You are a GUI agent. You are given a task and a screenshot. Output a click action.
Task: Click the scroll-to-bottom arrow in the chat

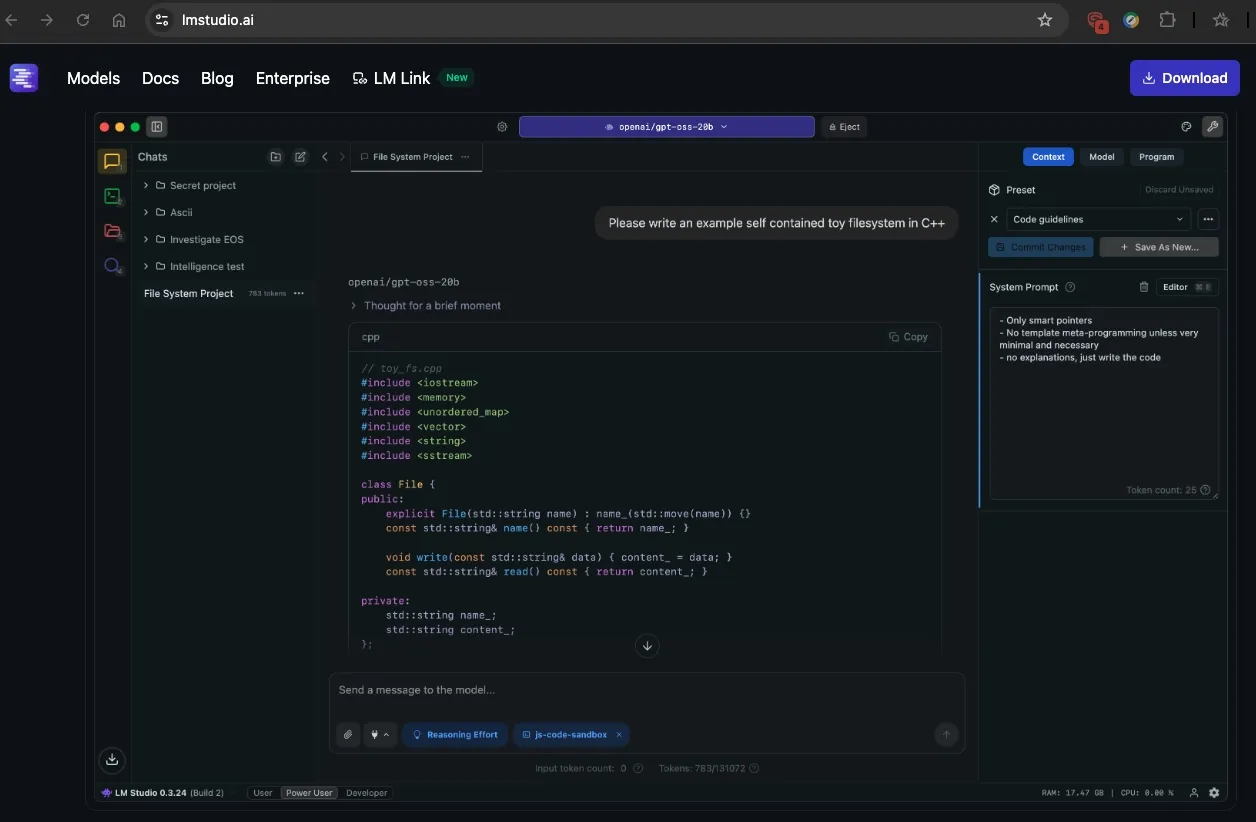647,646
